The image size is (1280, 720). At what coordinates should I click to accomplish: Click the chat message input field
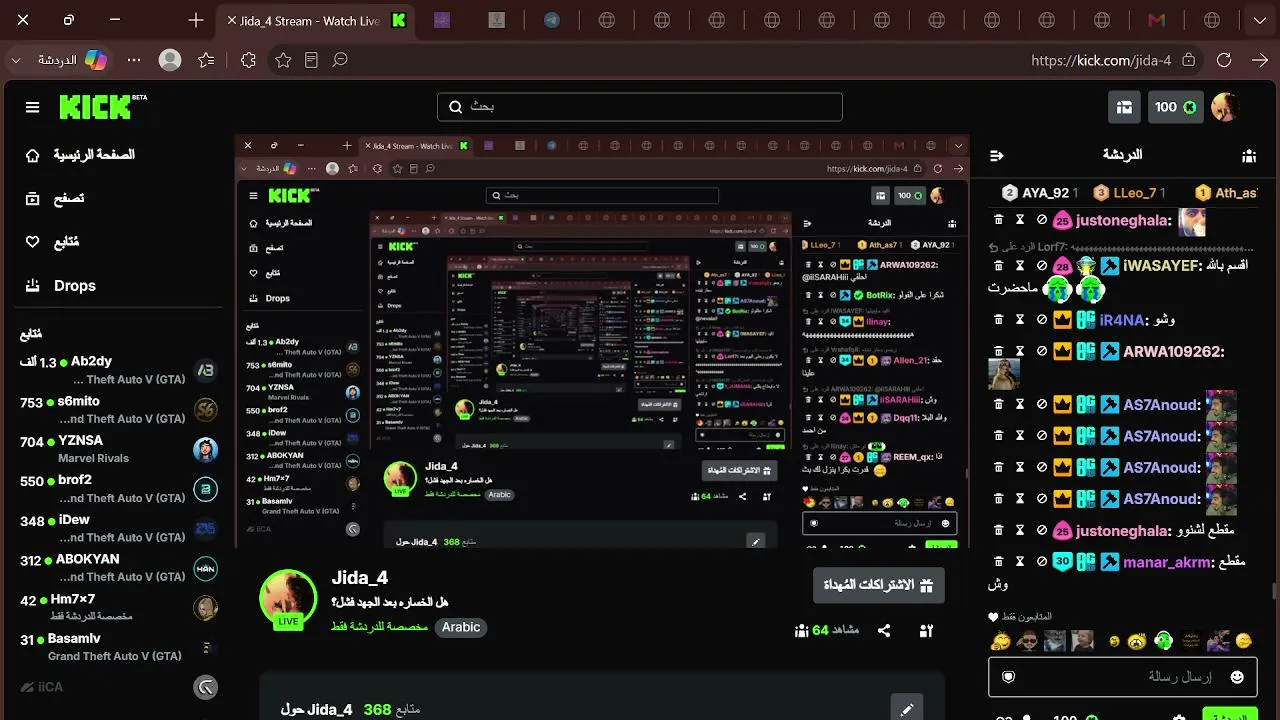pyautogui.click(x=1123, y=677)
